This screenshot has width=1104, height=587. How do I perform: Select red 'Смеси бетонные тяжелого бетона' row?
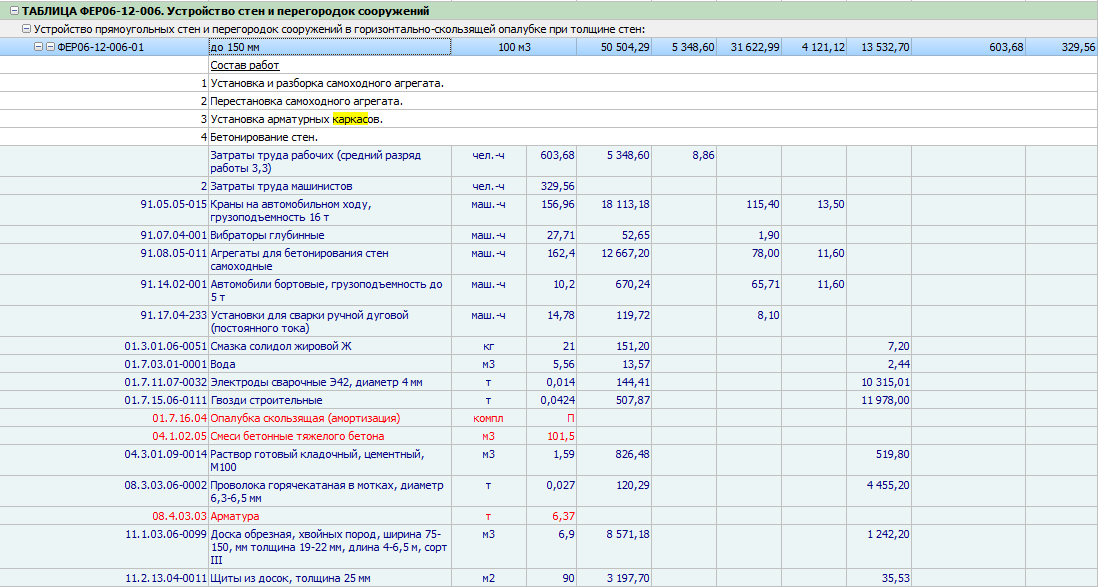tap(297, 436)
